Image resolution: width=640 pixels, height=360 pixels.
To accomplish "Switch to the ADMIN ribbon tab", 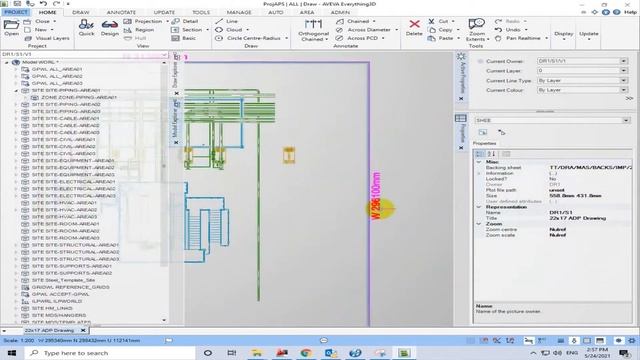I will [x=340, y=12].
